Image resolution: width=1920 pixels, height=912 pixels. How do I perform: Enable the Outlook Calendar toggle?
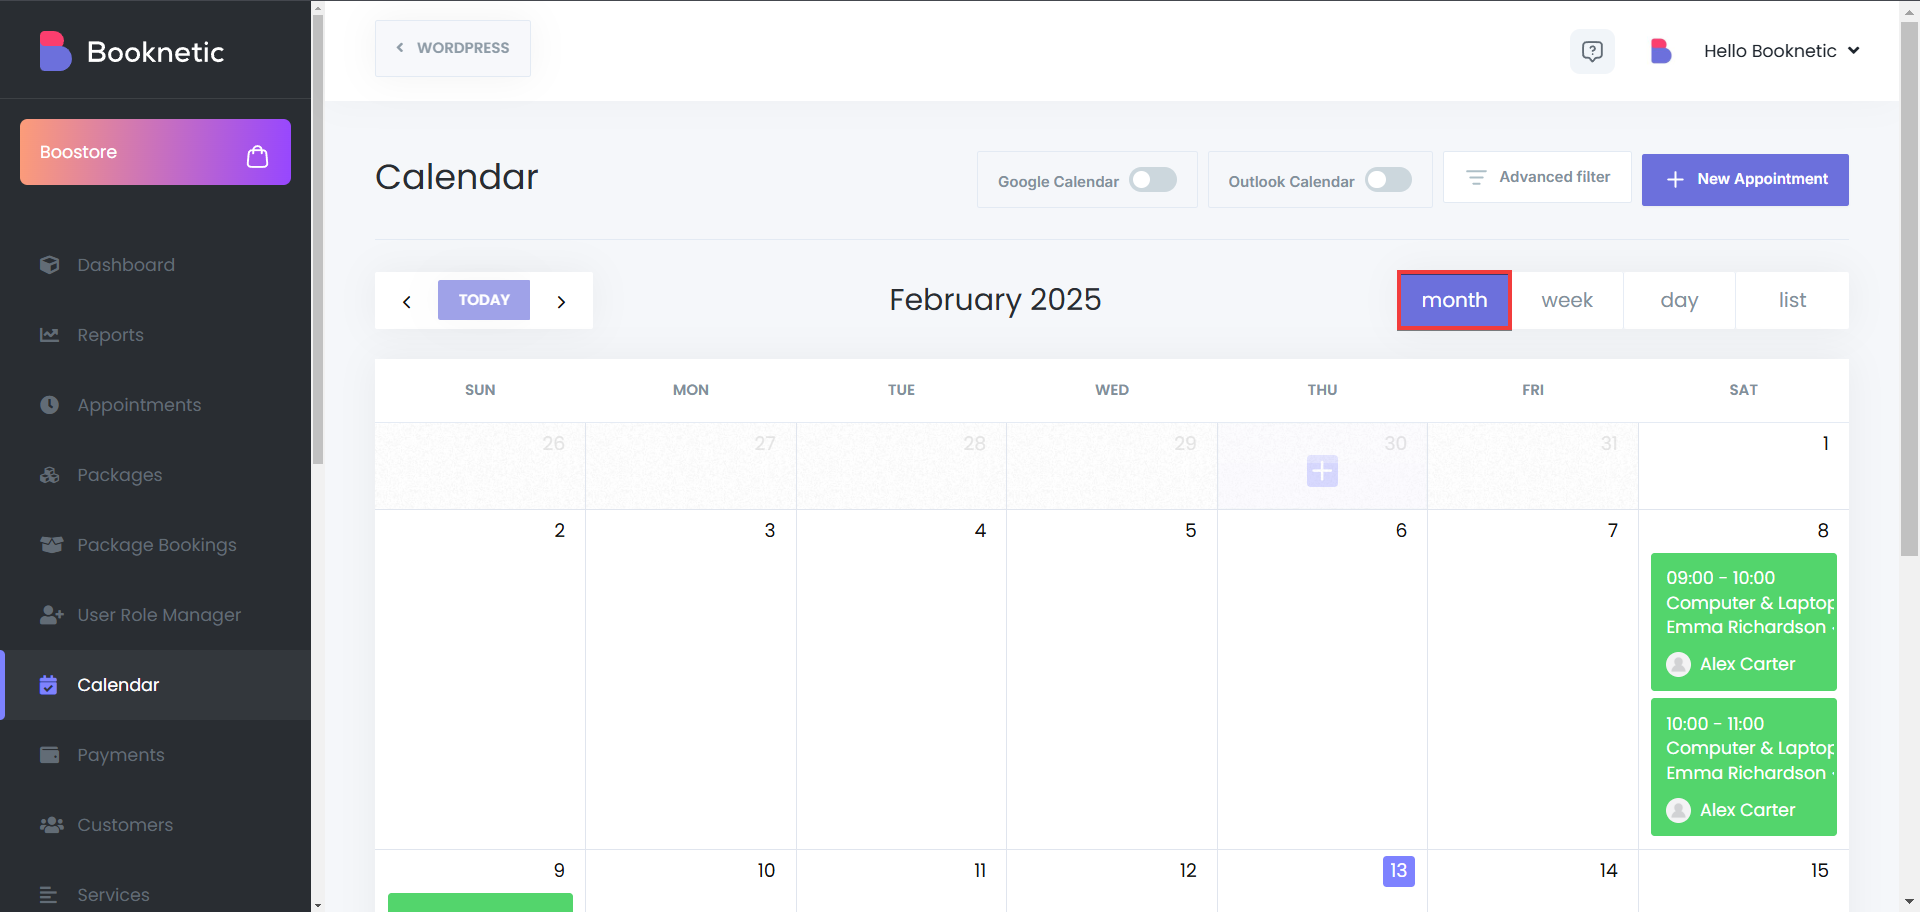tap(1388, 180)
